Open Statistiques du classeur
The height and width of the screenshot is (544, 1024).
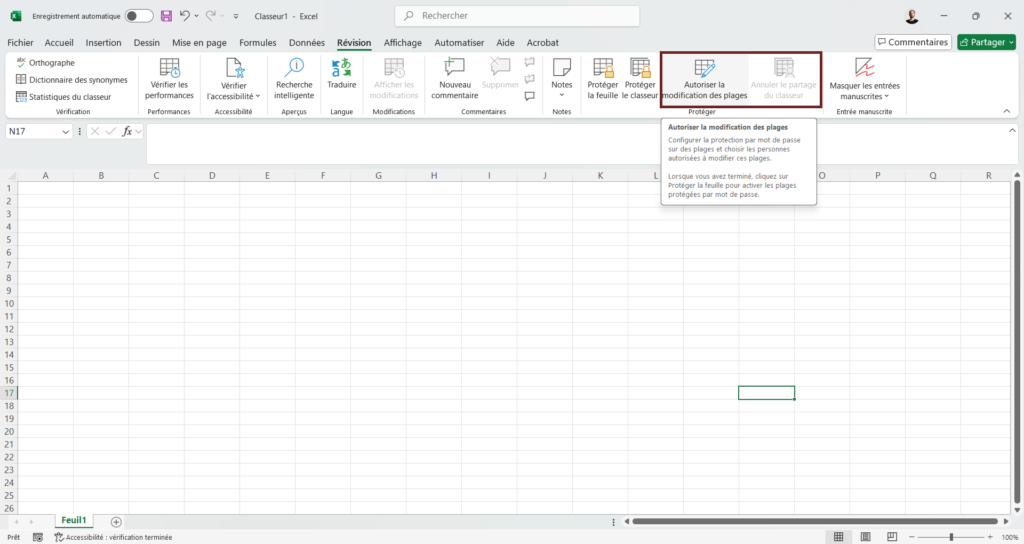[x=63, y=97]
